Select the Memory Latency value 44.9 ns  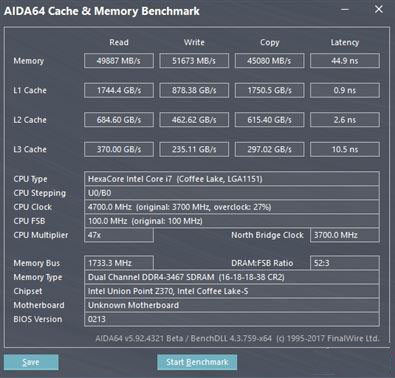[345, 61]
